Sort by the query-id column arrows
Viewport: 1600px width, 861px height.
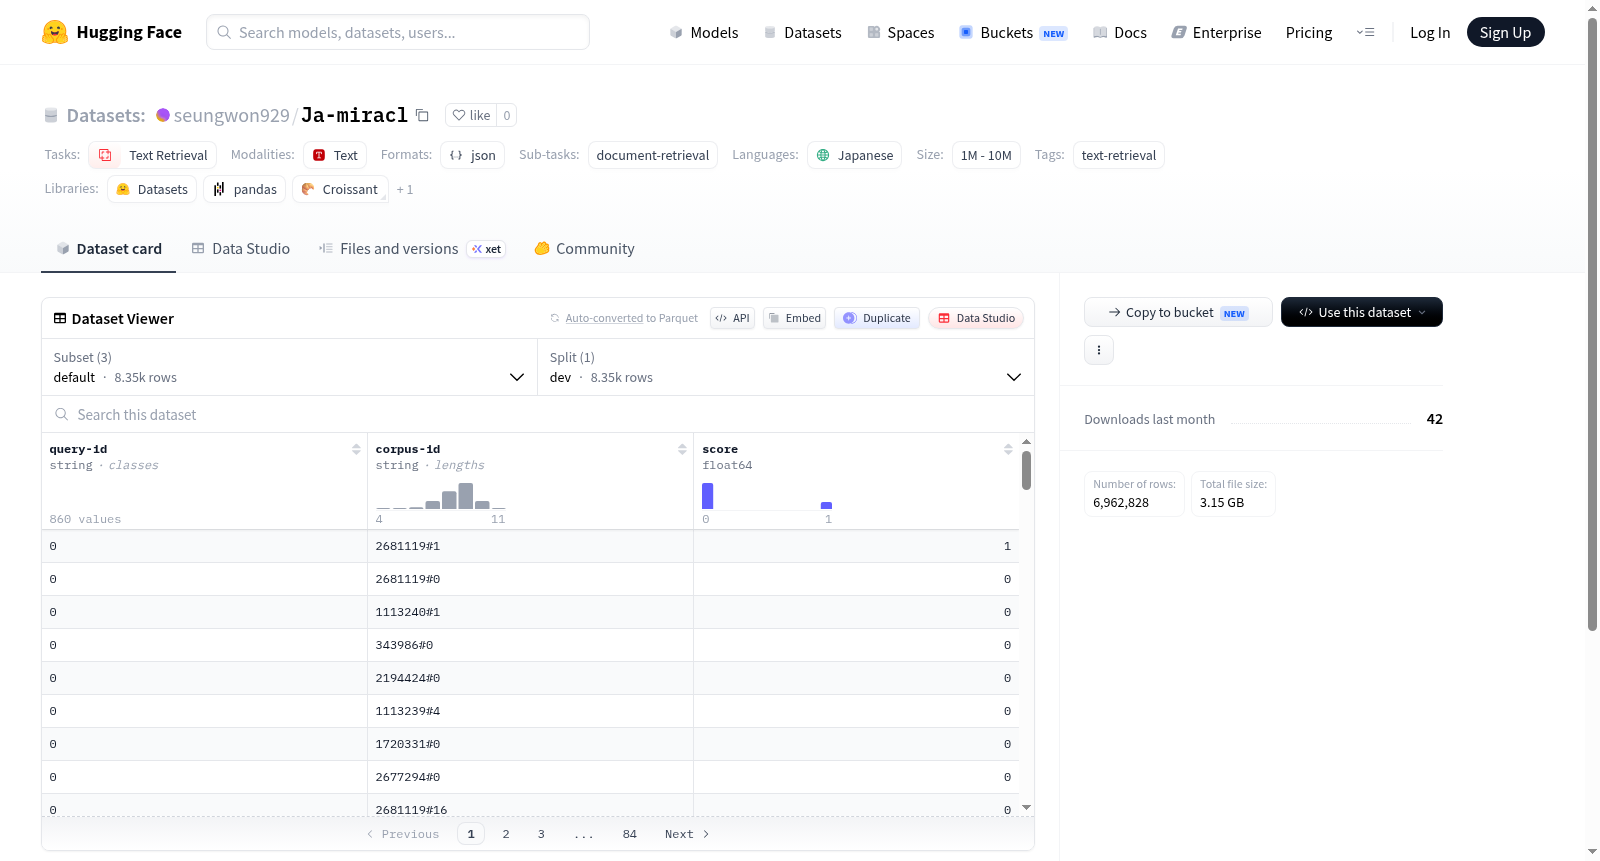pos(356,449)
